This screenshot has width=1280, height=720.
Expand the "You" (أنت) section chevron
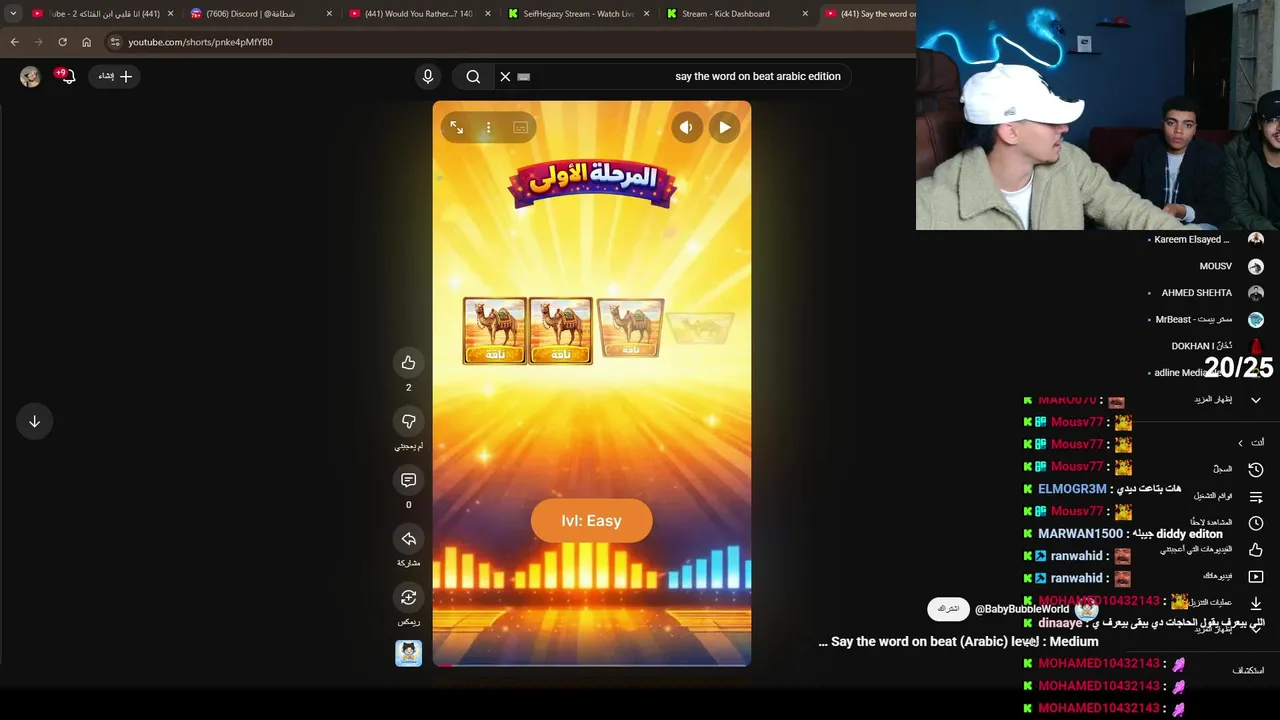coord(1240,443)
